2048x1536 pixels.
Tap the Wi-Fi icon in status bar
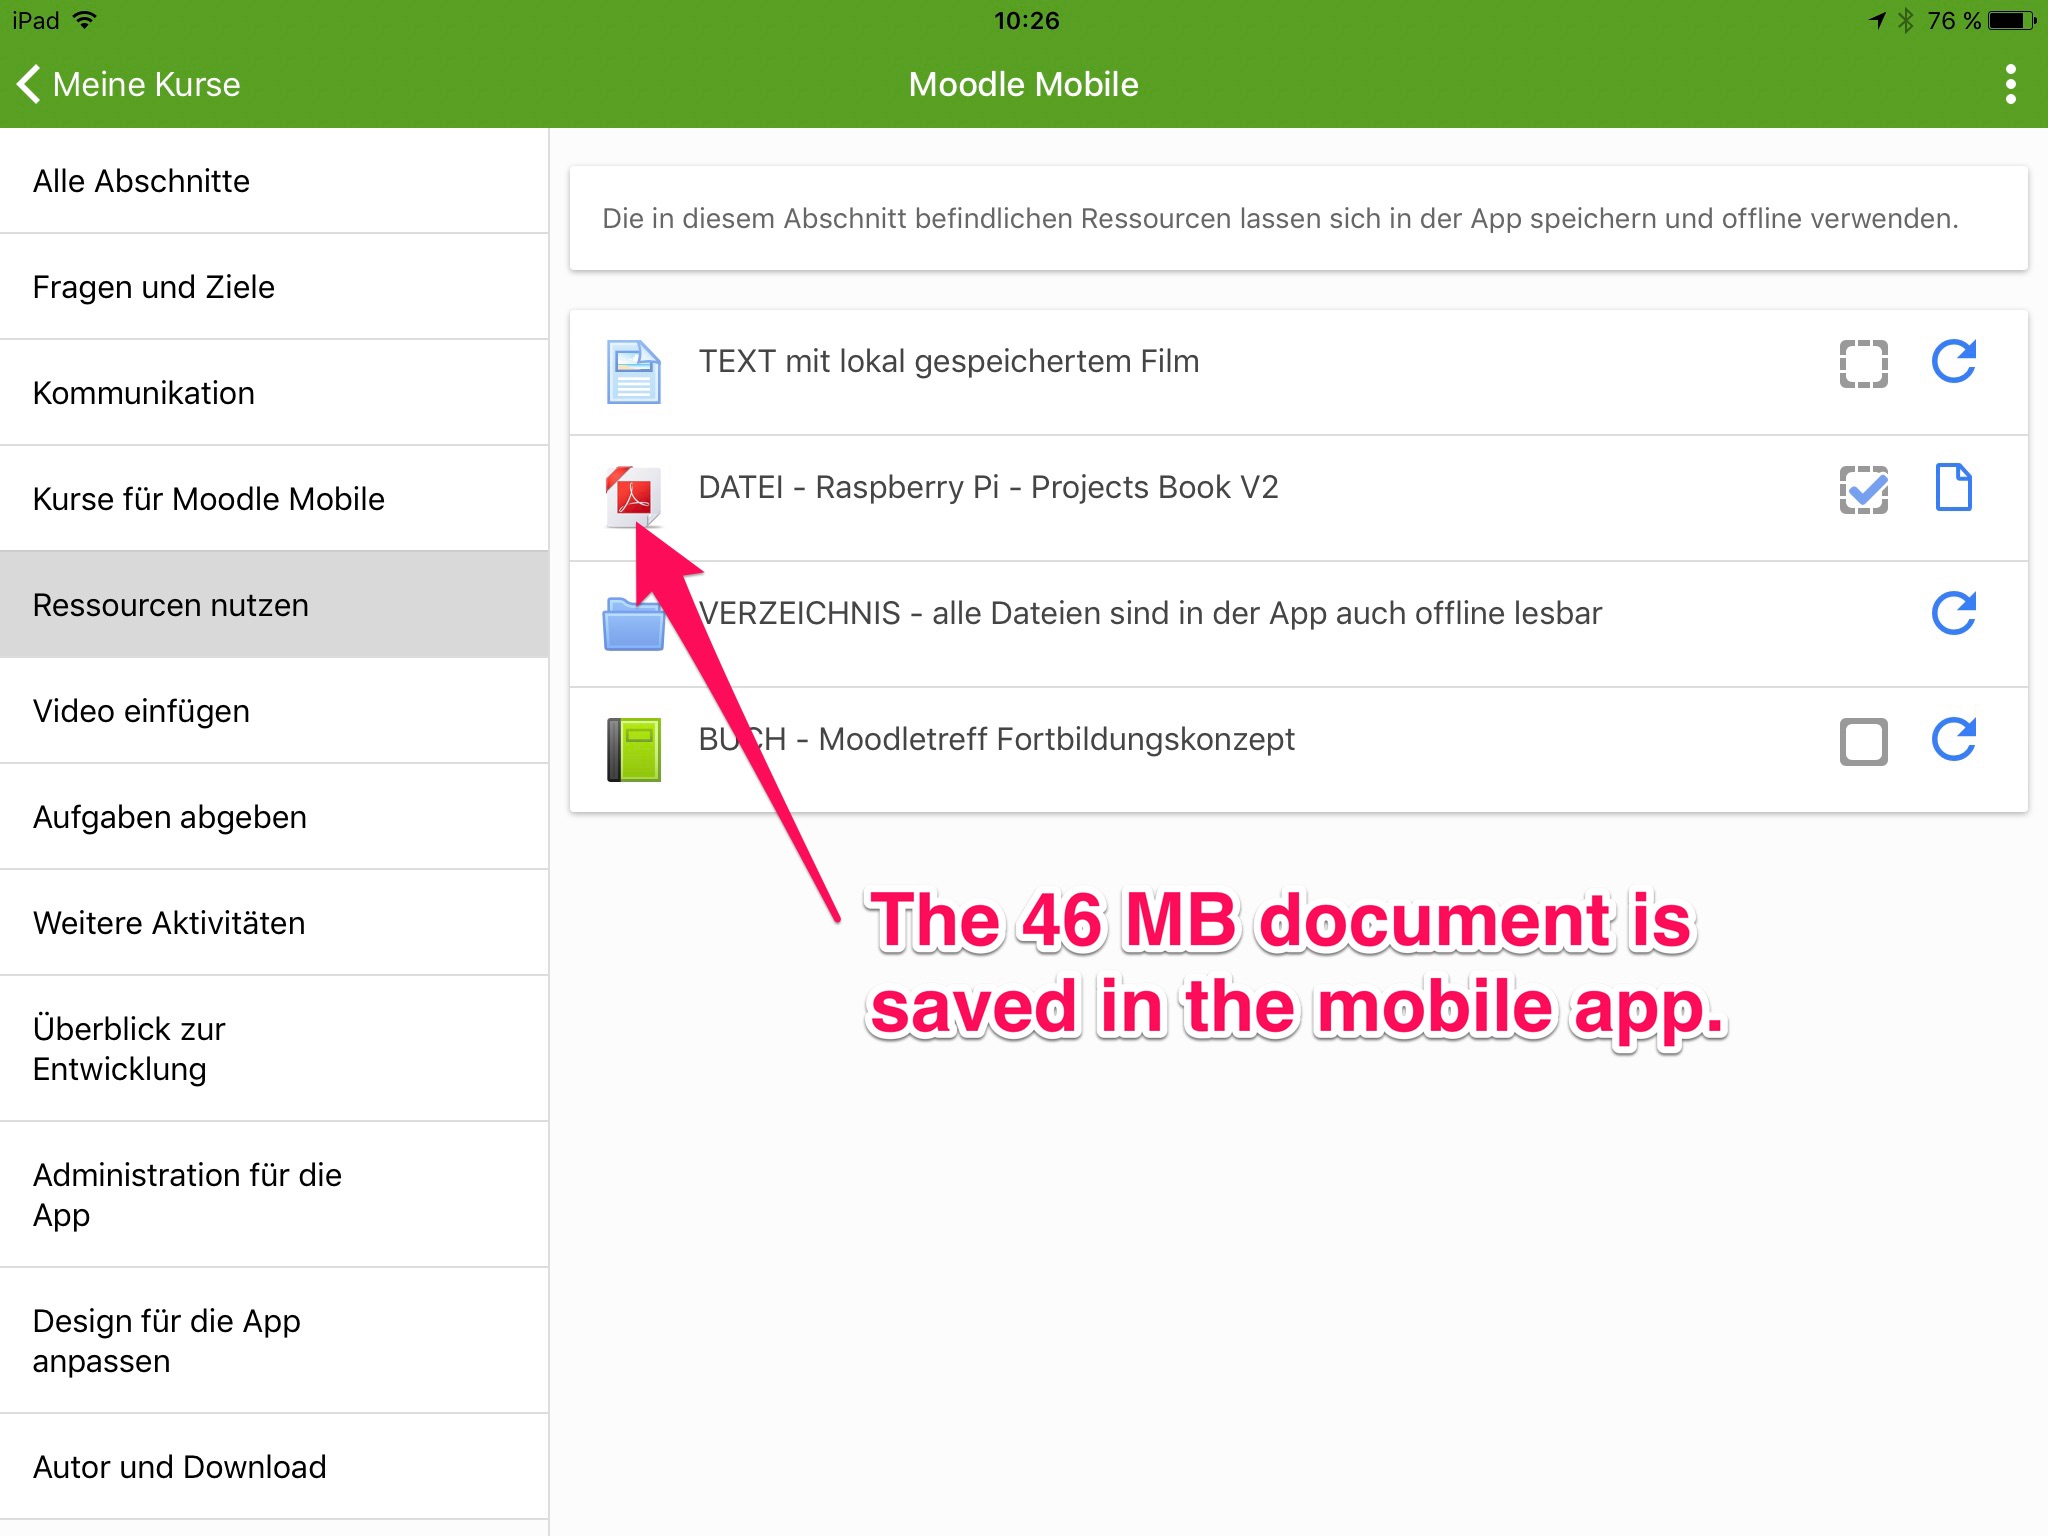click(86, 19)
